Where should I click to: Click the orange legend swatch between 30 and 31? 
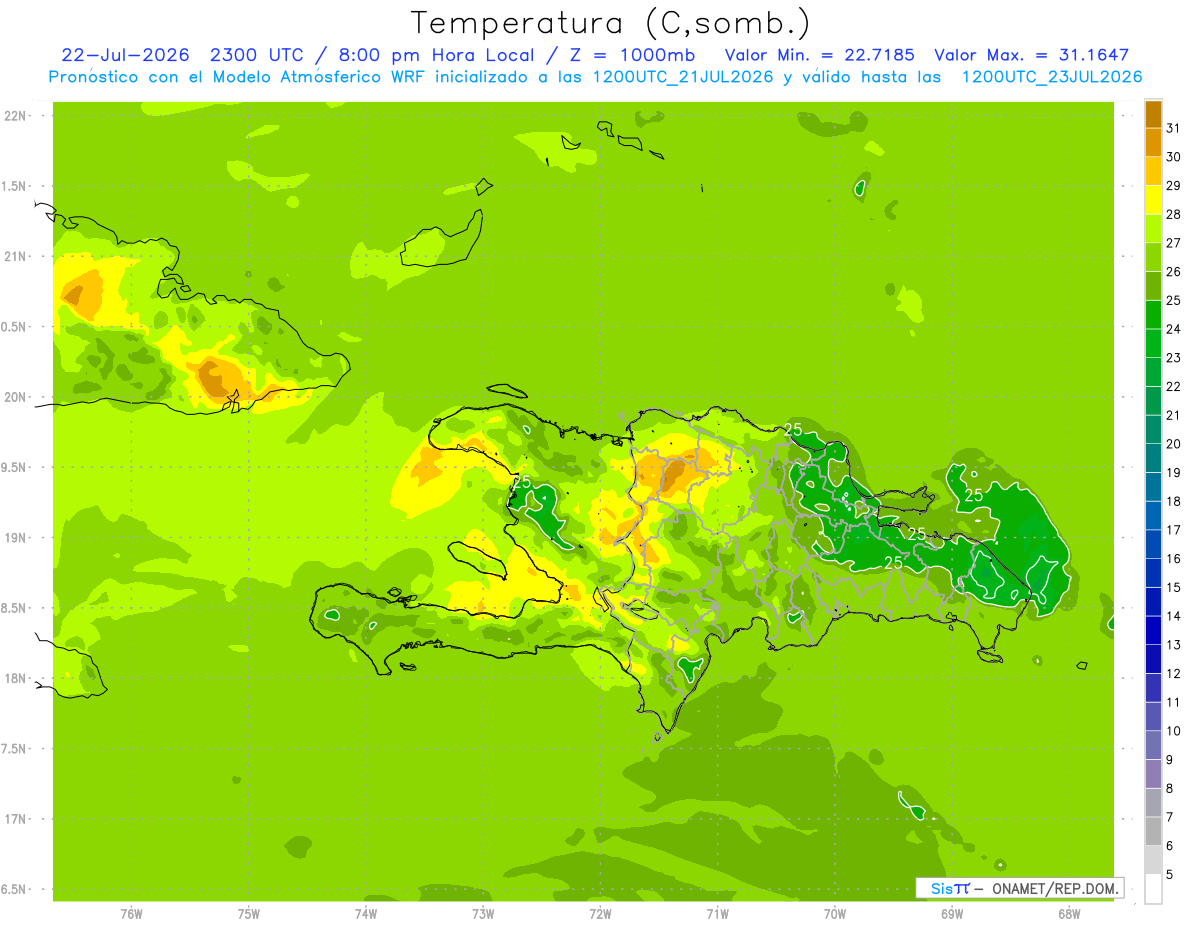(1153, 142)
